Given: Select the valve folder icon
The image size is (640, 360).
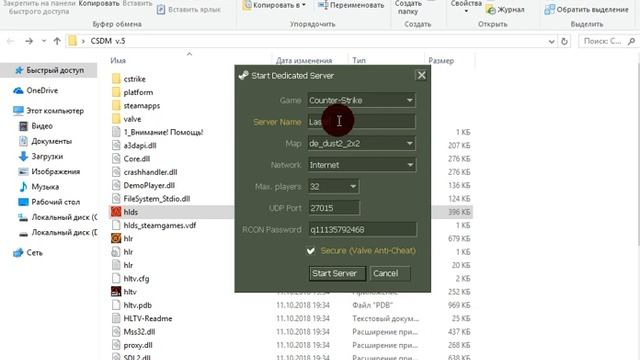Looking at the screenshot, I should pos(116,119).
